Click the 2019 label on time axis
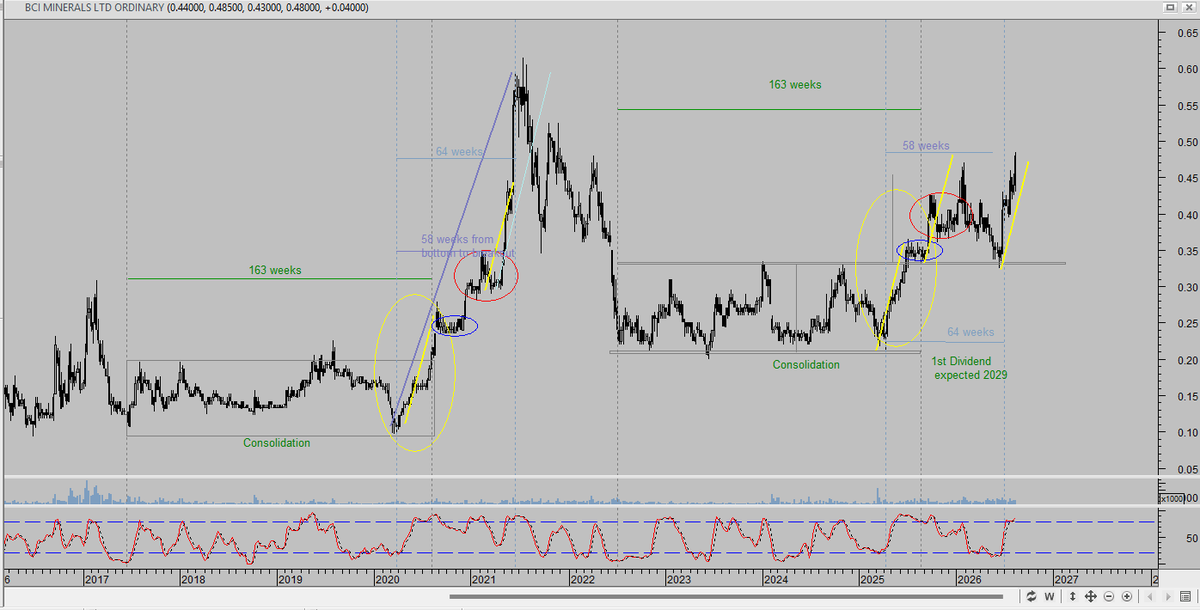The height and width of the screenshot is (610, 1200). [x=290, y=579]
